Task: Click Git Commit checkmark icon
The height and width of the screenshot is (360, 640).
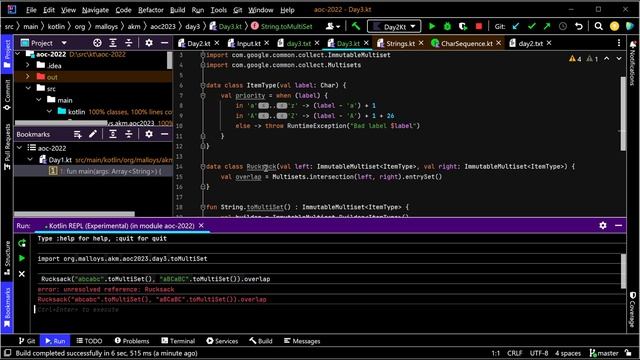Action: [531, 27]
